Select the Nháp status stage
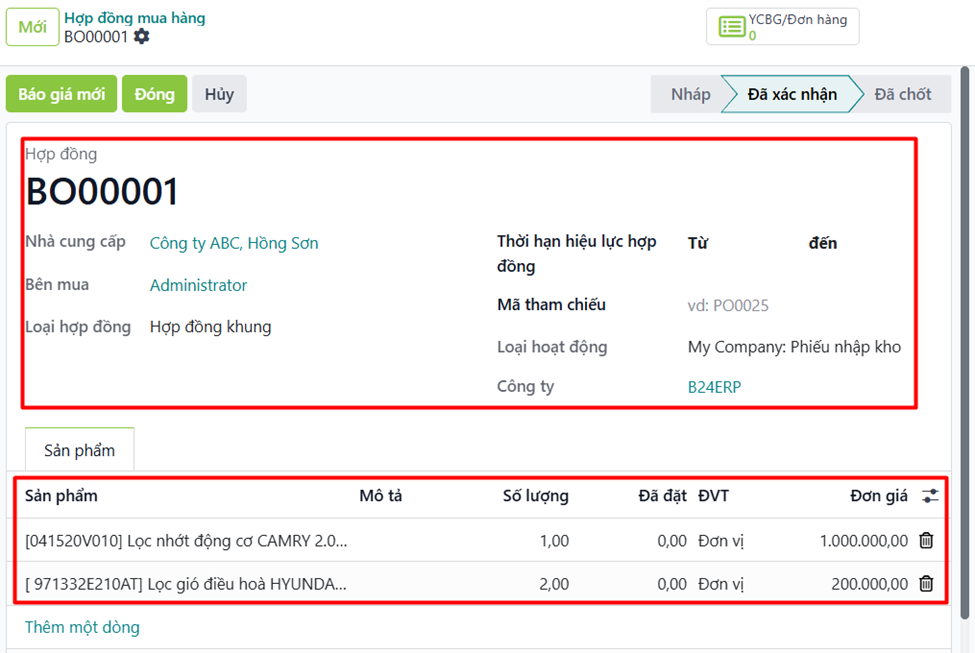 (x=690, y=94)
